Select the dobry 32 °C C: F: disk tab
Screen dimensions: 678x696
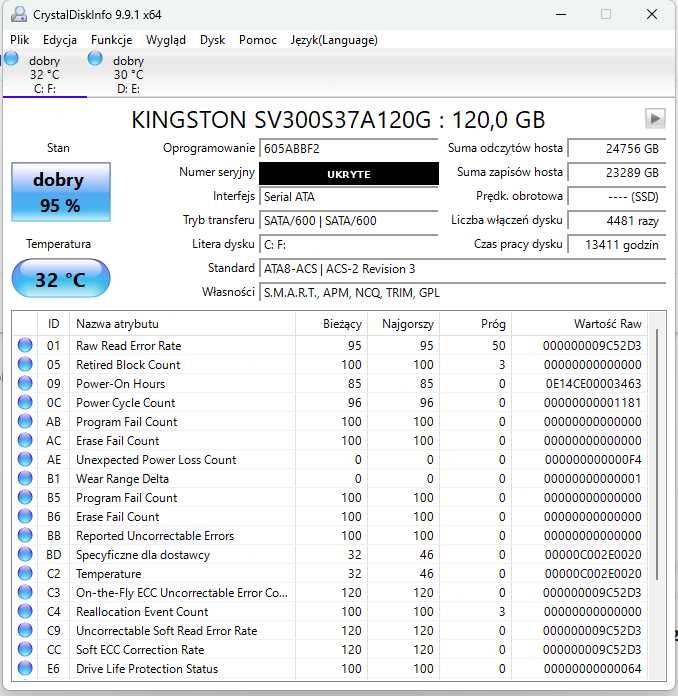[44, 74]
